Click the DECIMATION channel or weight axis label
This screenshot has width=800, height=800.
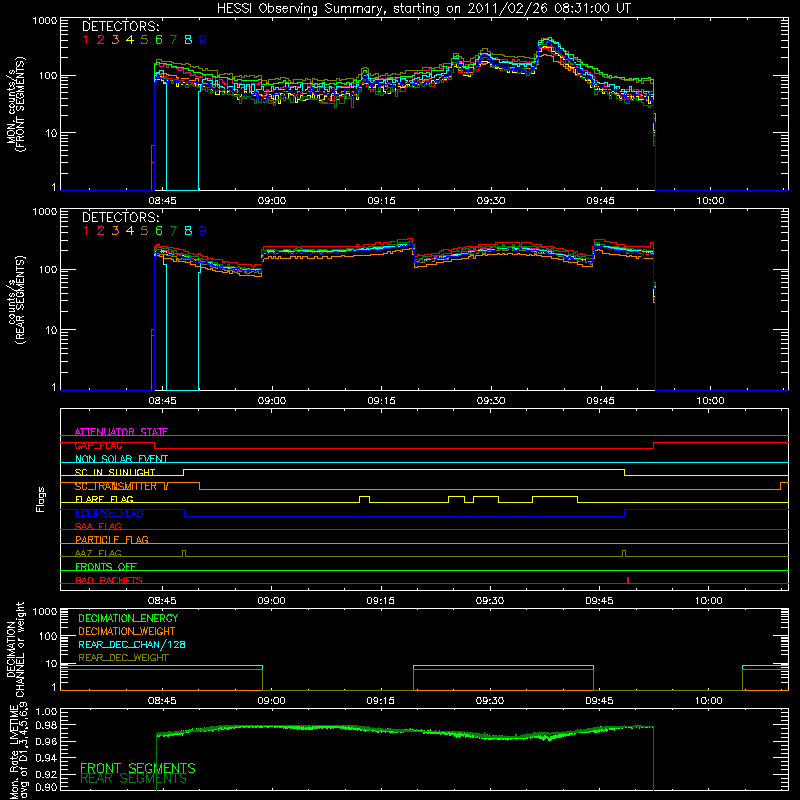click(x=15, y=649)
